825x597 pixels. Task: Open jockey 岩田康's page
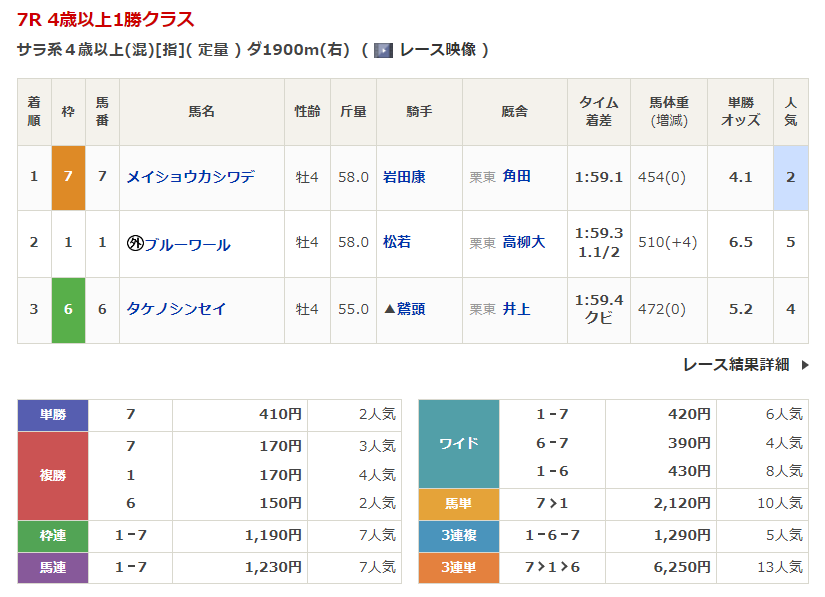pos(404,177)
